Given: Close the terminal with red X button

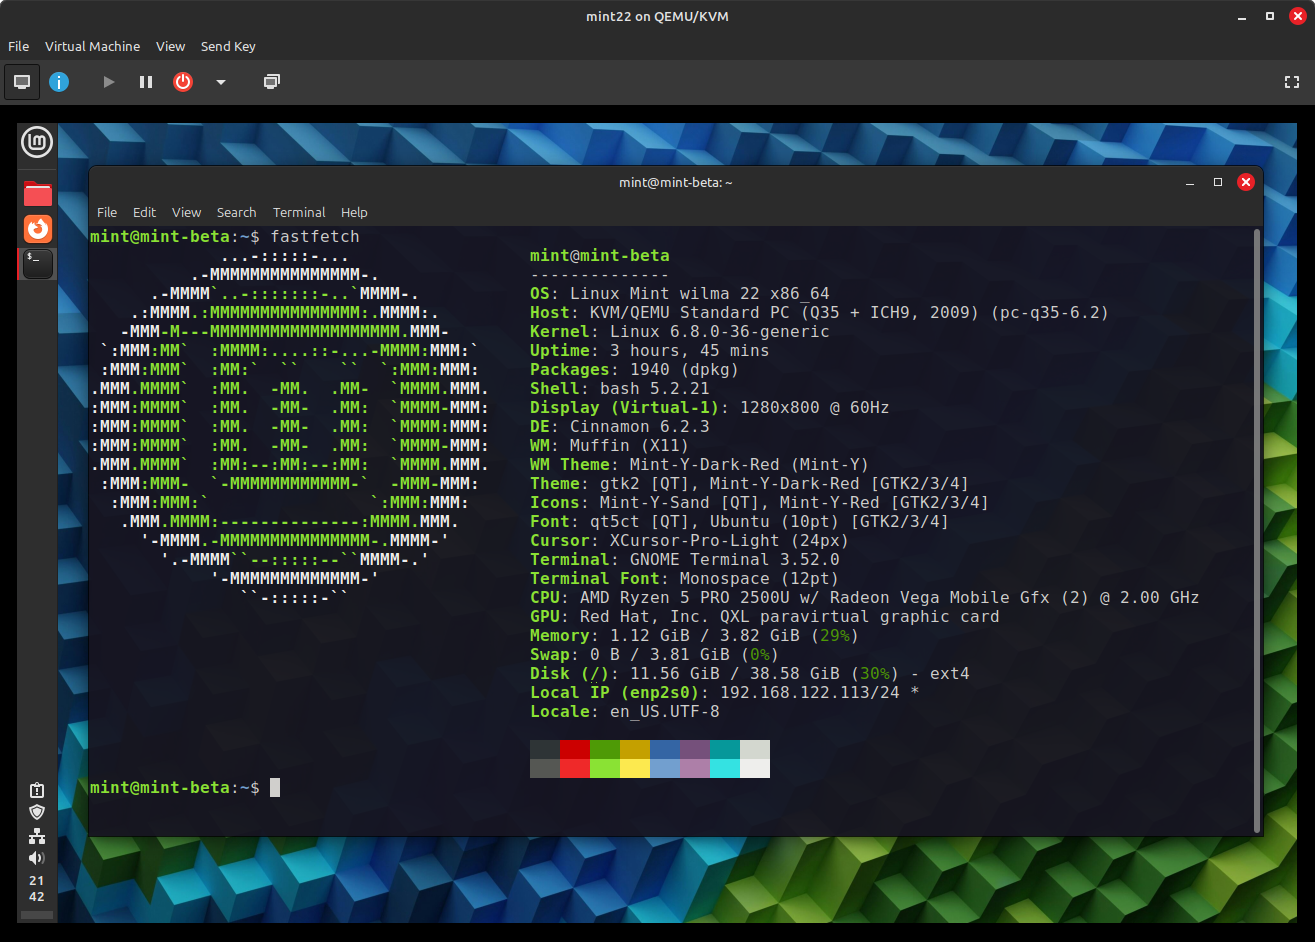Looking at the screenshot, I should point(1246,182).
